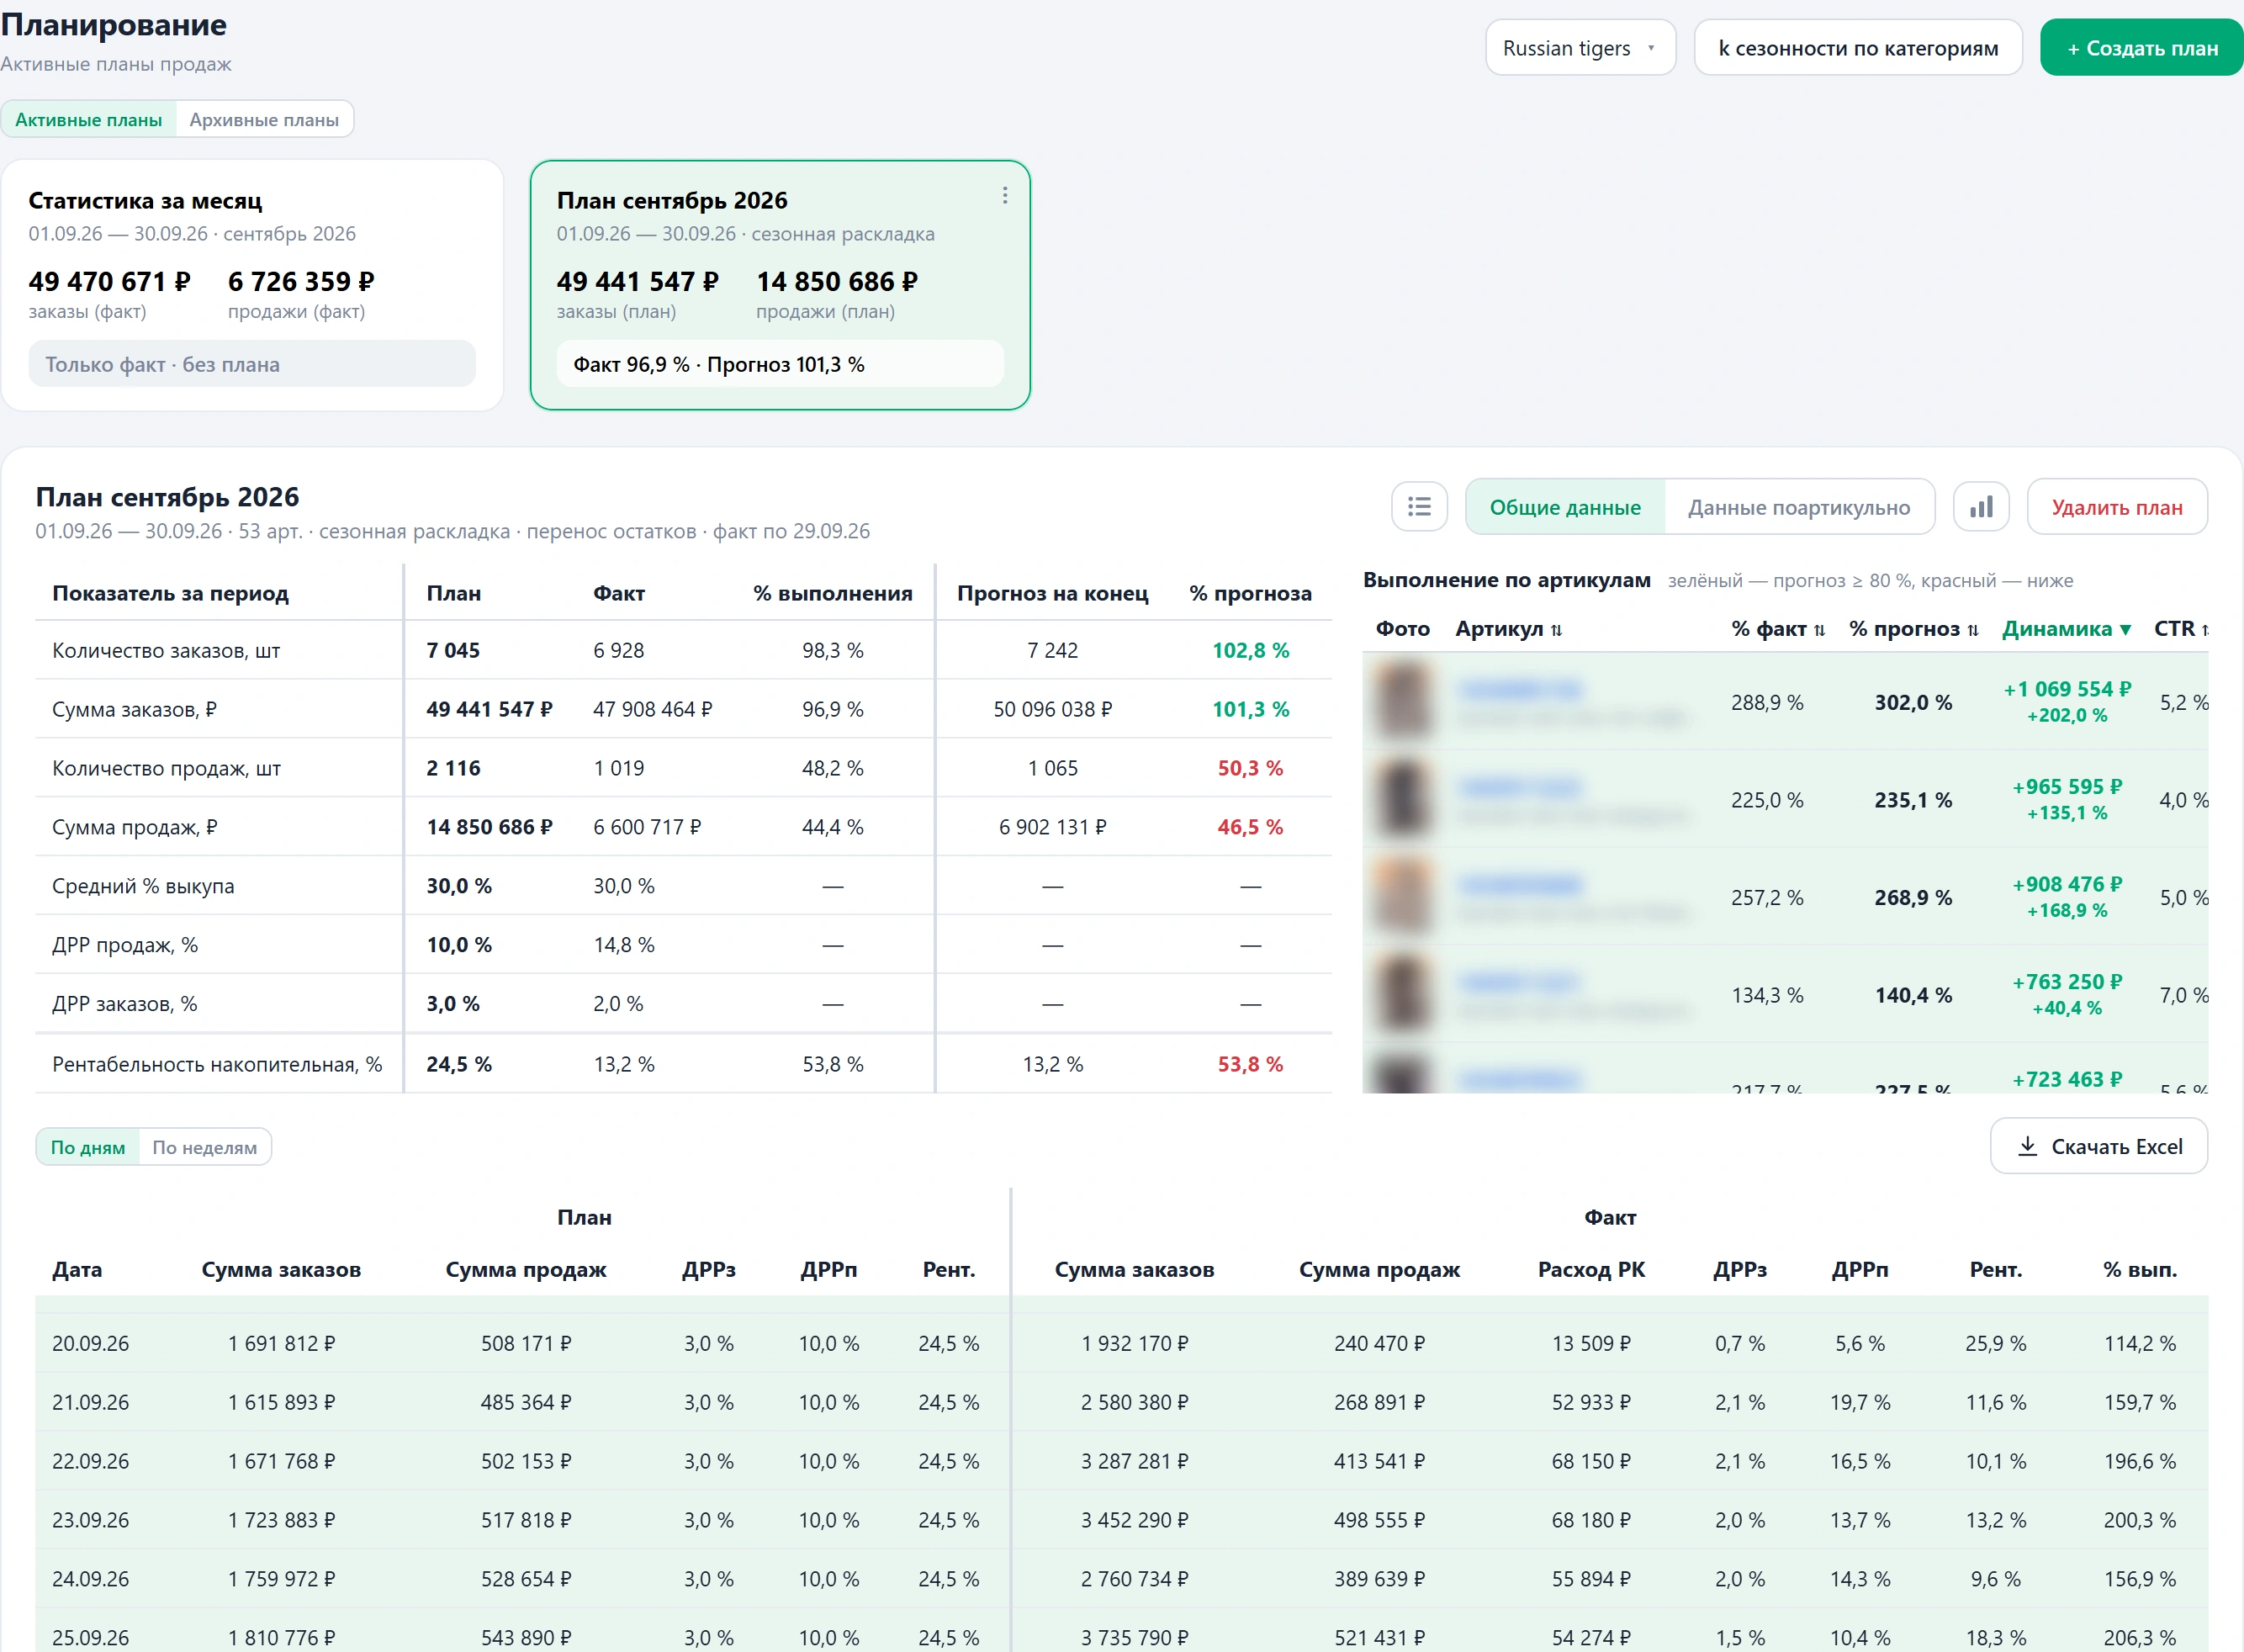Select Статистика за месяц card
Screen dimensions: 2244x1652
[252, 285]
